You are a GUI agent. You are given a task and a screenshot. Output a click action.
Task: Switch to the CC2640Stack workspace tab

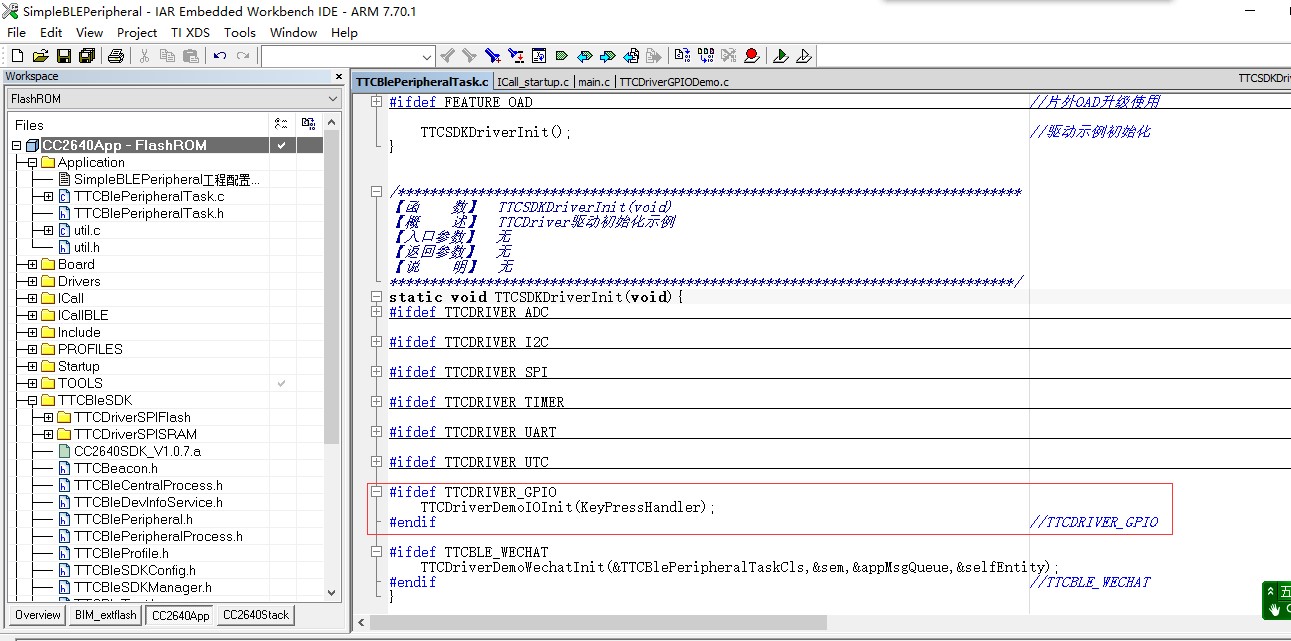[x=255, y=615]
